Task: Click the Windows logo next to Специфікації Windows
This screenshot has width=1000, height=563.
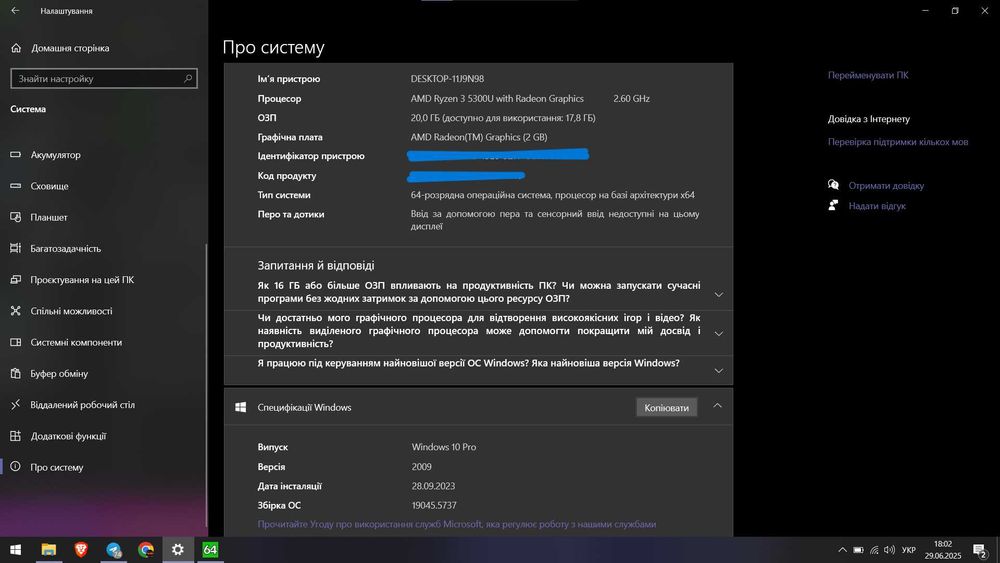Action: (240, 407)
